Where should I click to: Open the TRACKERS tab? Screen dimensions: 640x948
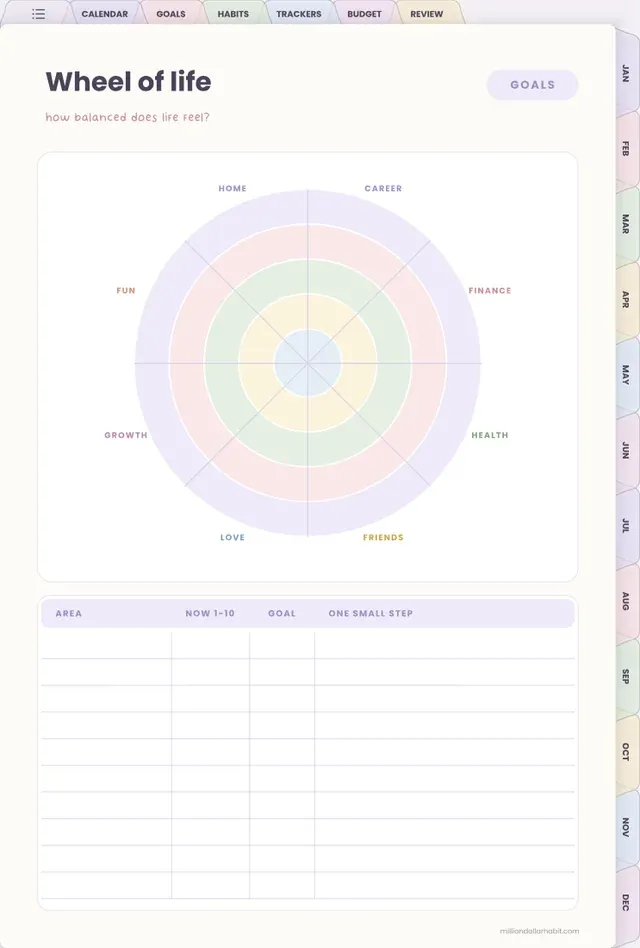(x=299, y=13)
